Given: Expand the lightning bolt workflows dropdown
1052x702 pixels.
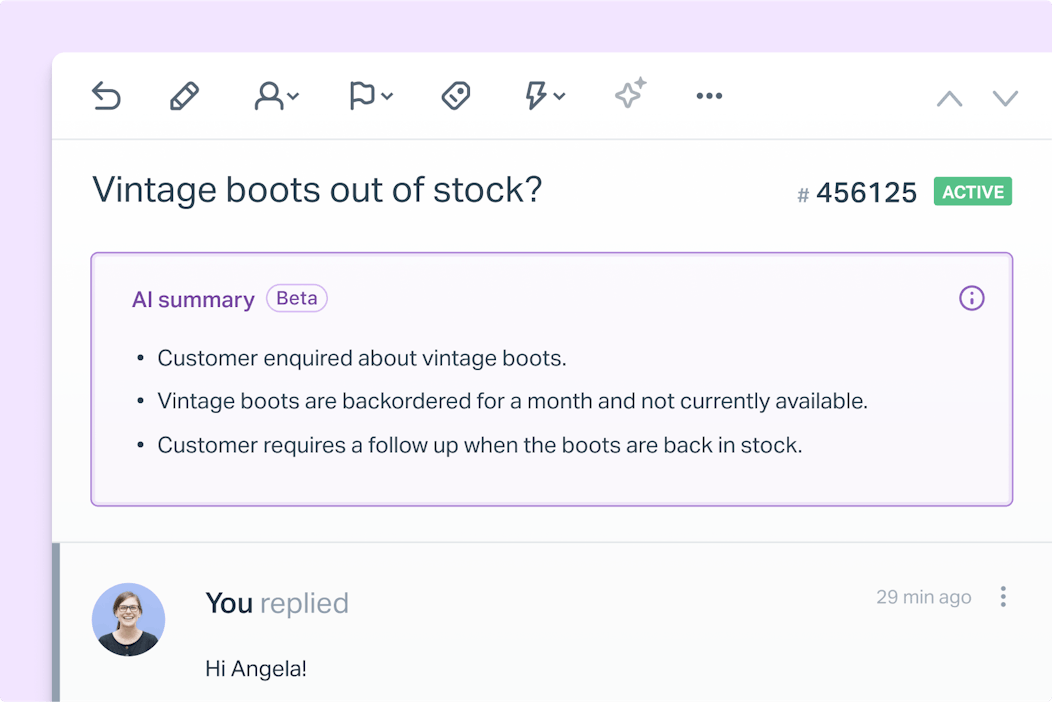Looking at the screenshot, I should (x=545, y=96).
